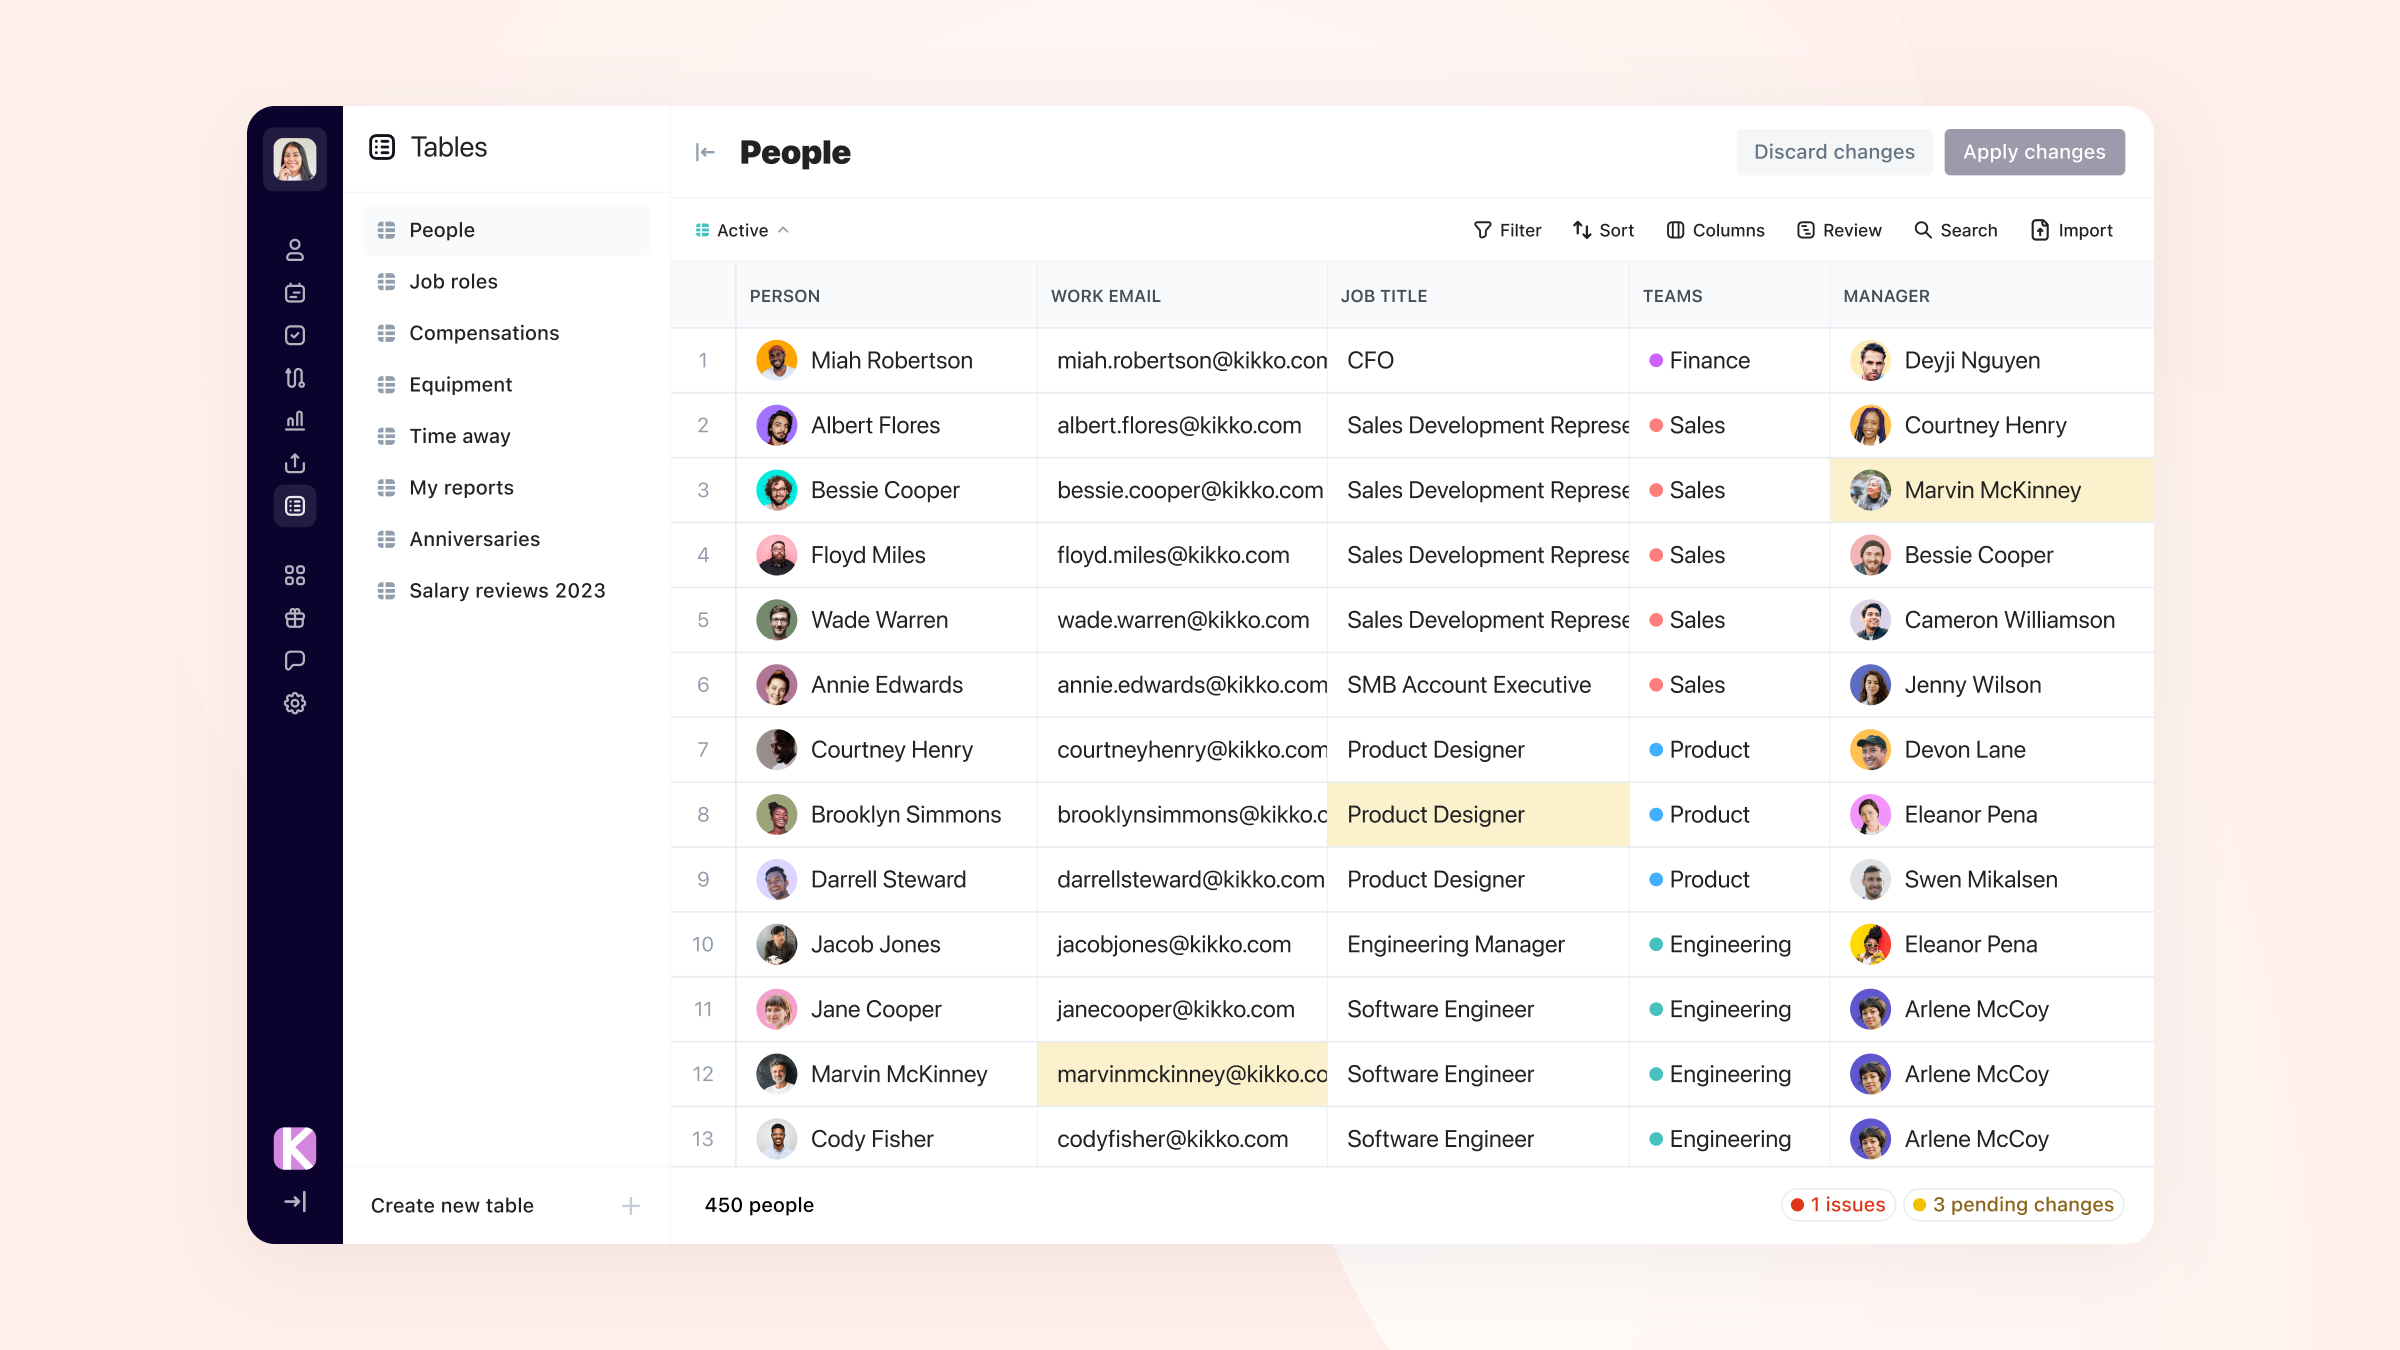This screenshot has width=2400, height=1350.
Task: Click the gift box icon in sidebar
Action: (294, 618)
